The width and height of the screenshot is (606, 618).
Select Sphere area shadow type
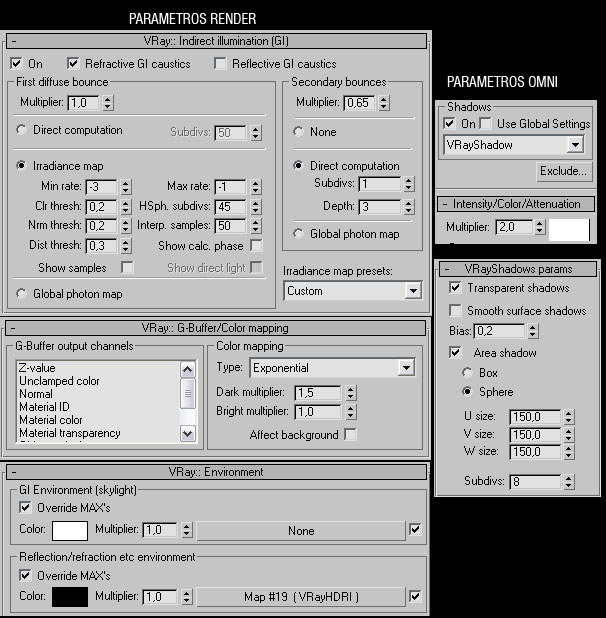click(x=467, y=391)
